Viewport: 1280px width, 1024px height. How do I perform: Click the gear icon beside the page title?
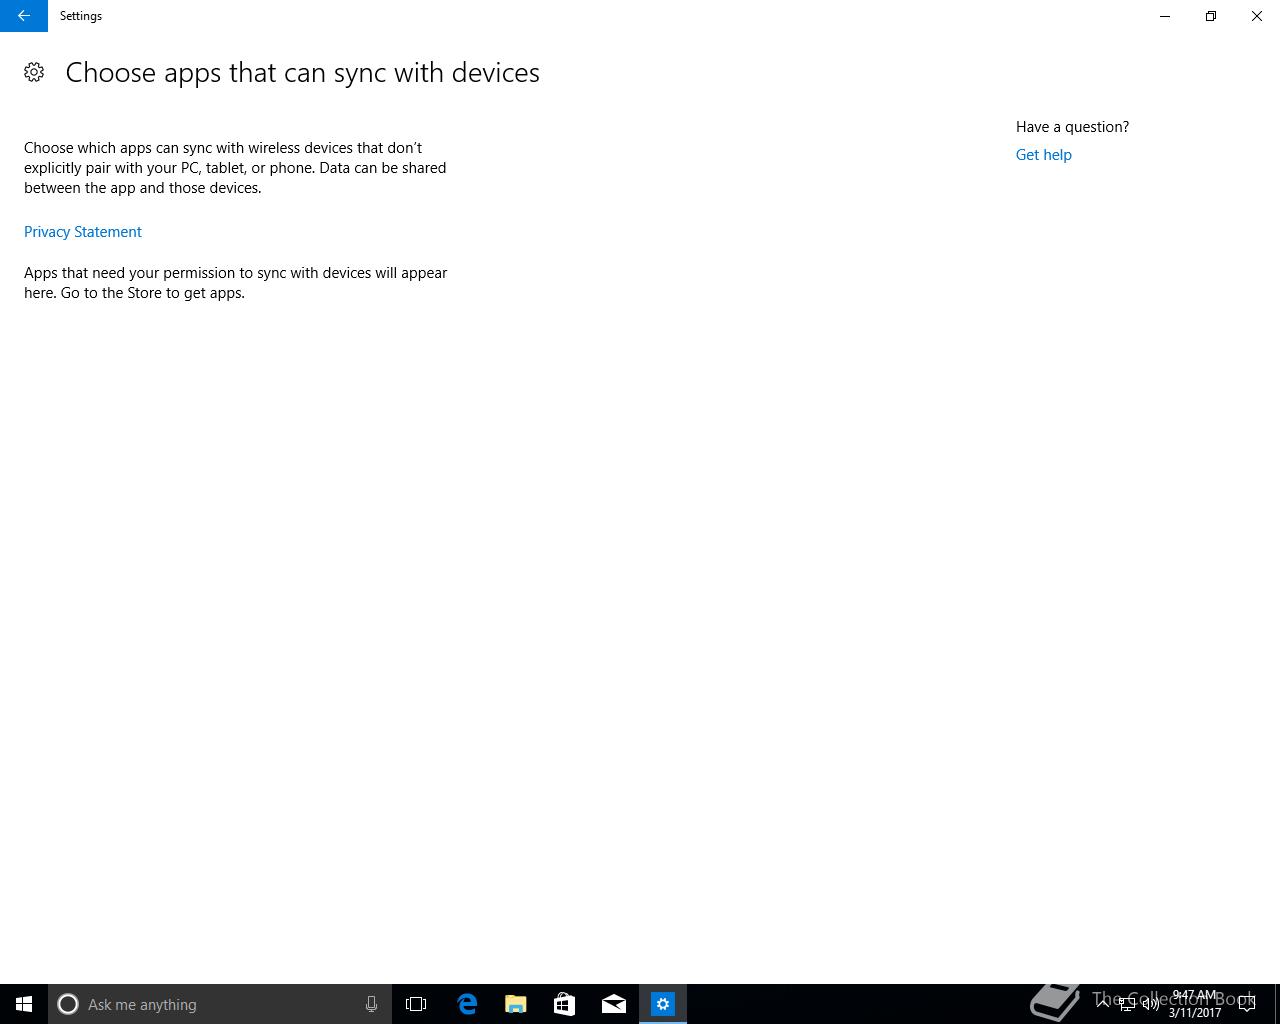(x=34, y=72)
